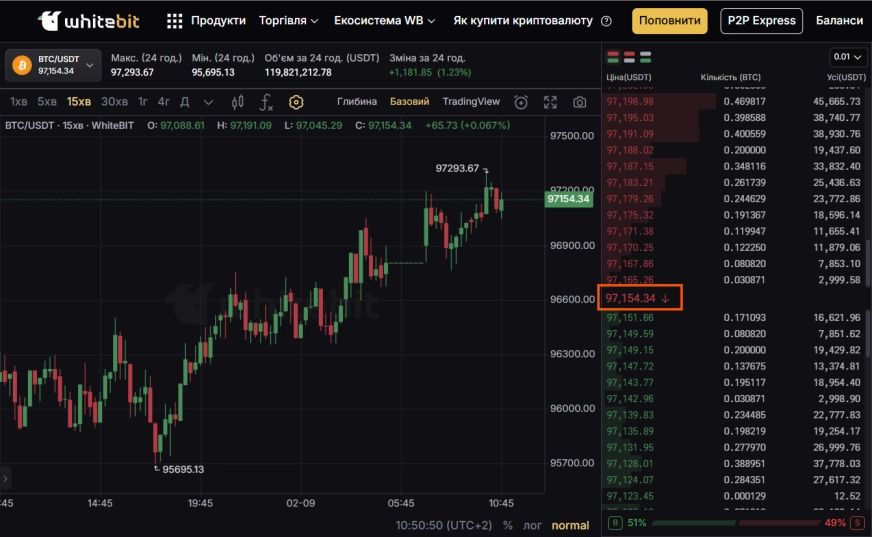Expand the BTC/USDT pair selector
The image size is (872, 537).
pyautogui.click(x=90, y=65)
